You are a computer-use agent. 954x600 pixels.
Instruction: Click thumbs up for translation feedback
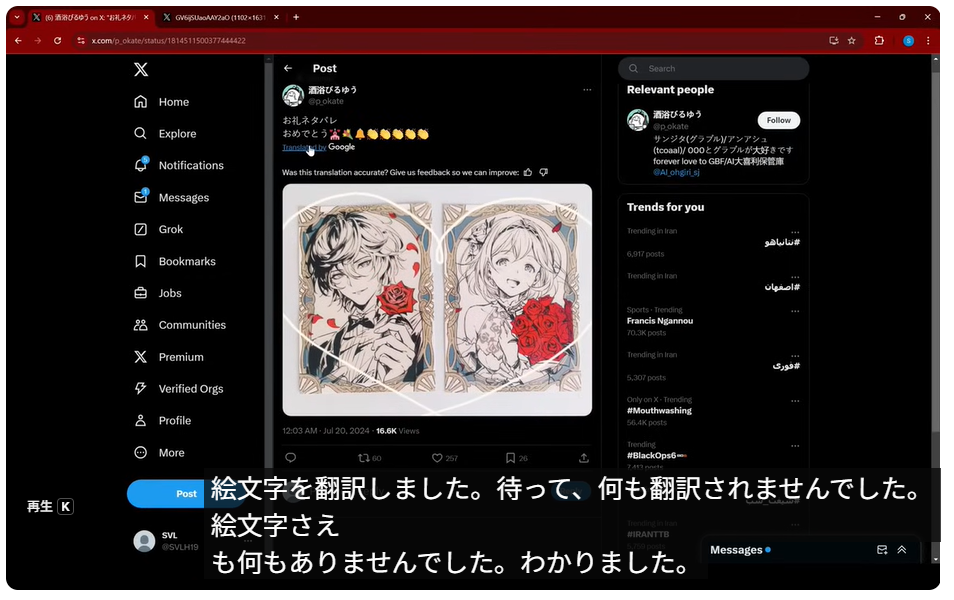coord(528,172)
